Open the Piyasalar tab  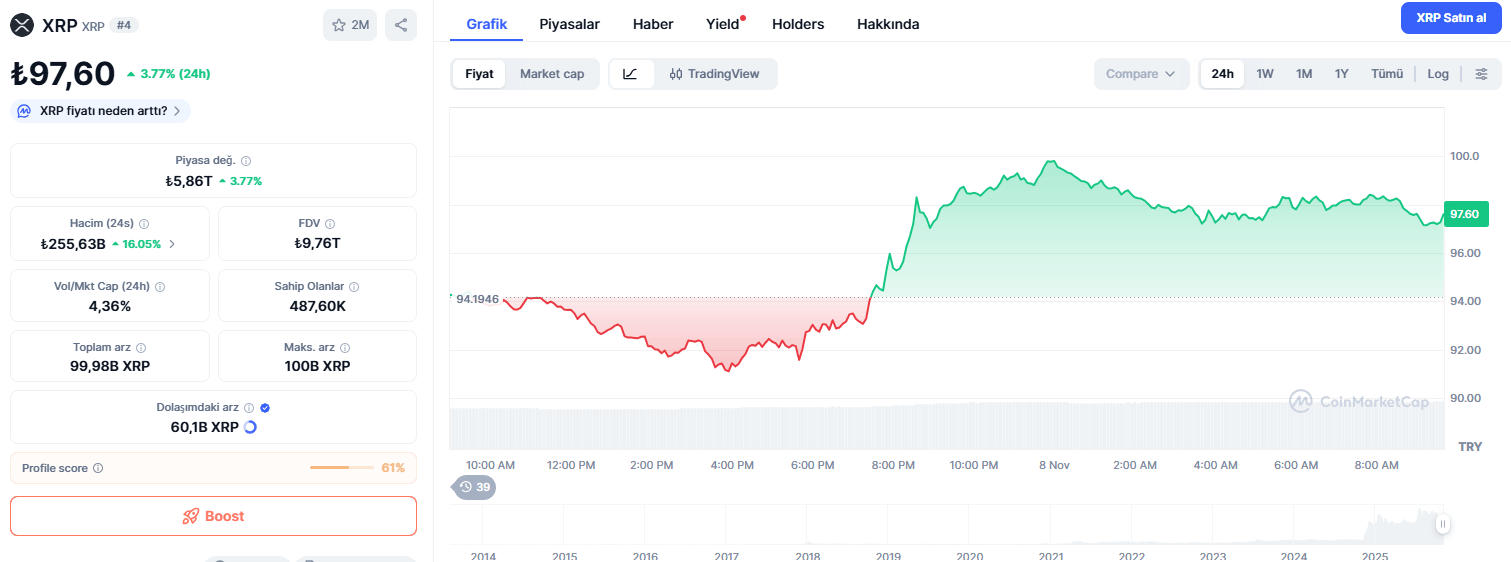tap(568, 24)
